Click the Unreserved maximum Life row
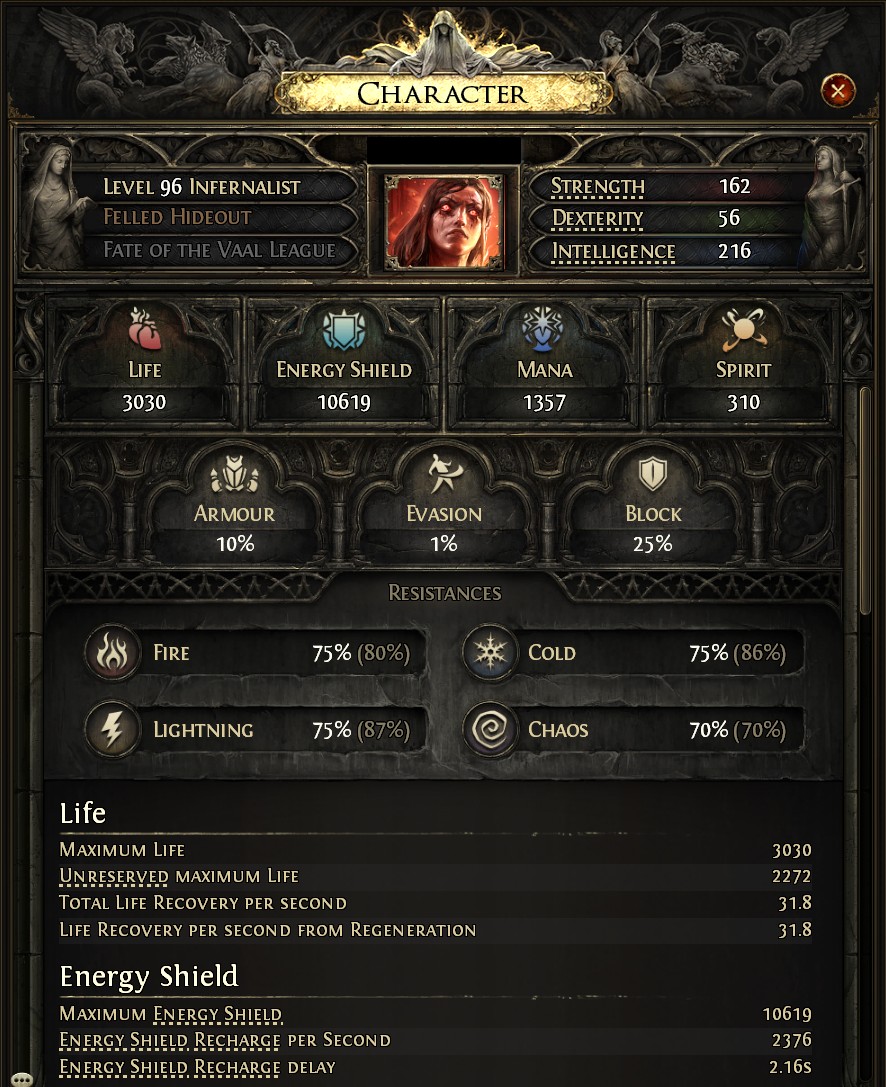886x1087 pixels. (435, 876)
